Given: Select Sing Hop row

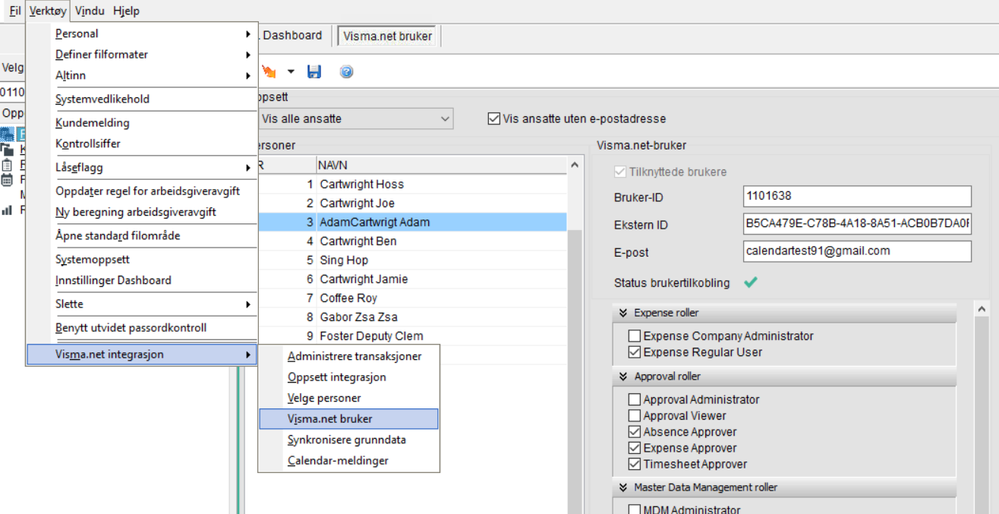Looking at the screenshot, I should [411, 260].
